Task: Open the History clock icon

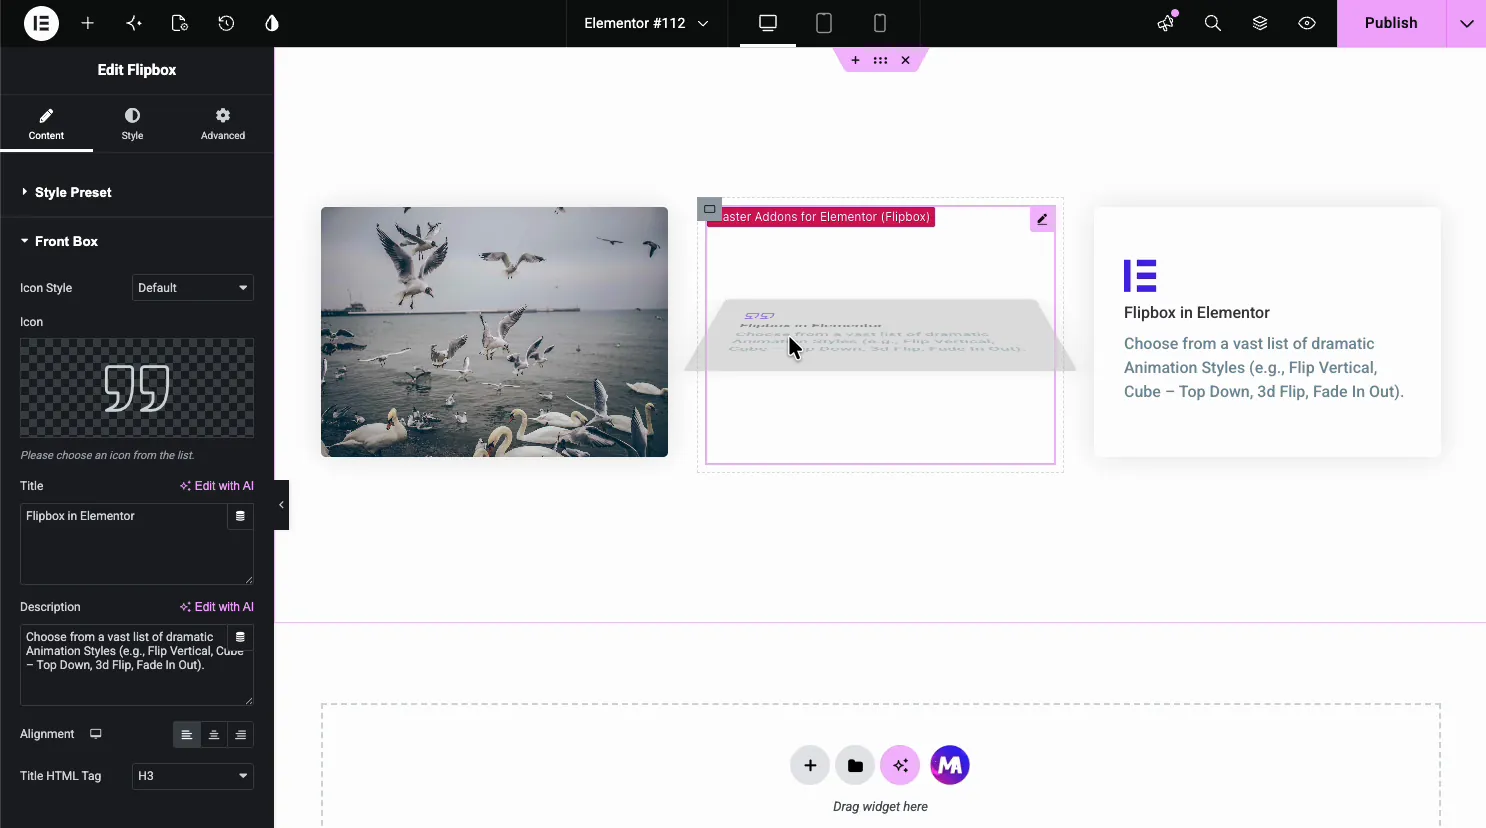Action: (x=226, y=23)
